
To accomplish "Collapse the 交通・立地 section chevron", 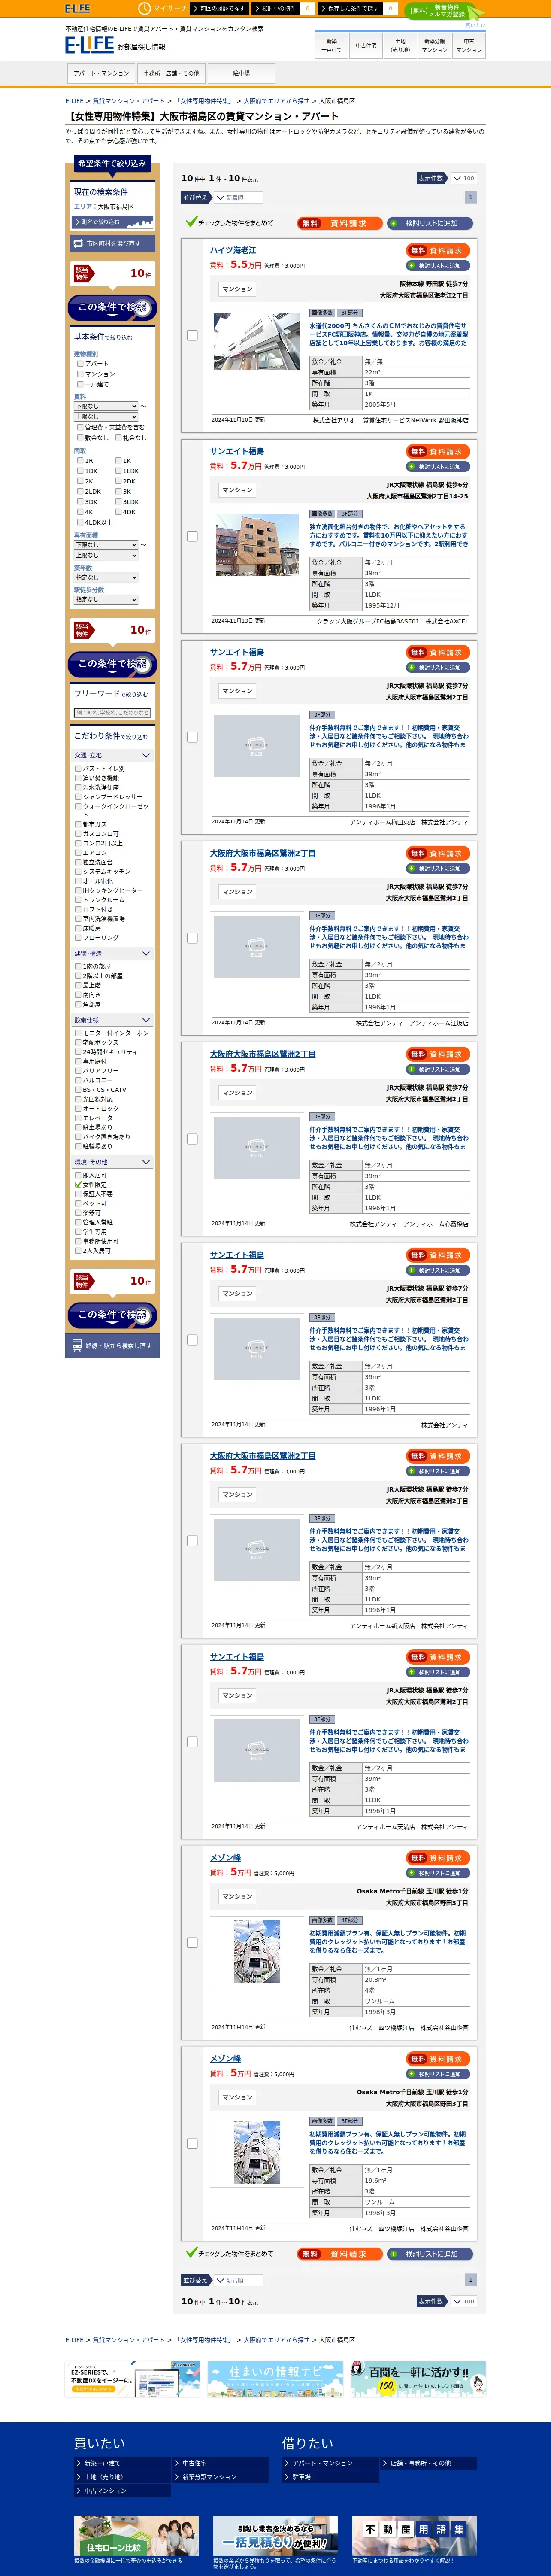I will [146, 755].
